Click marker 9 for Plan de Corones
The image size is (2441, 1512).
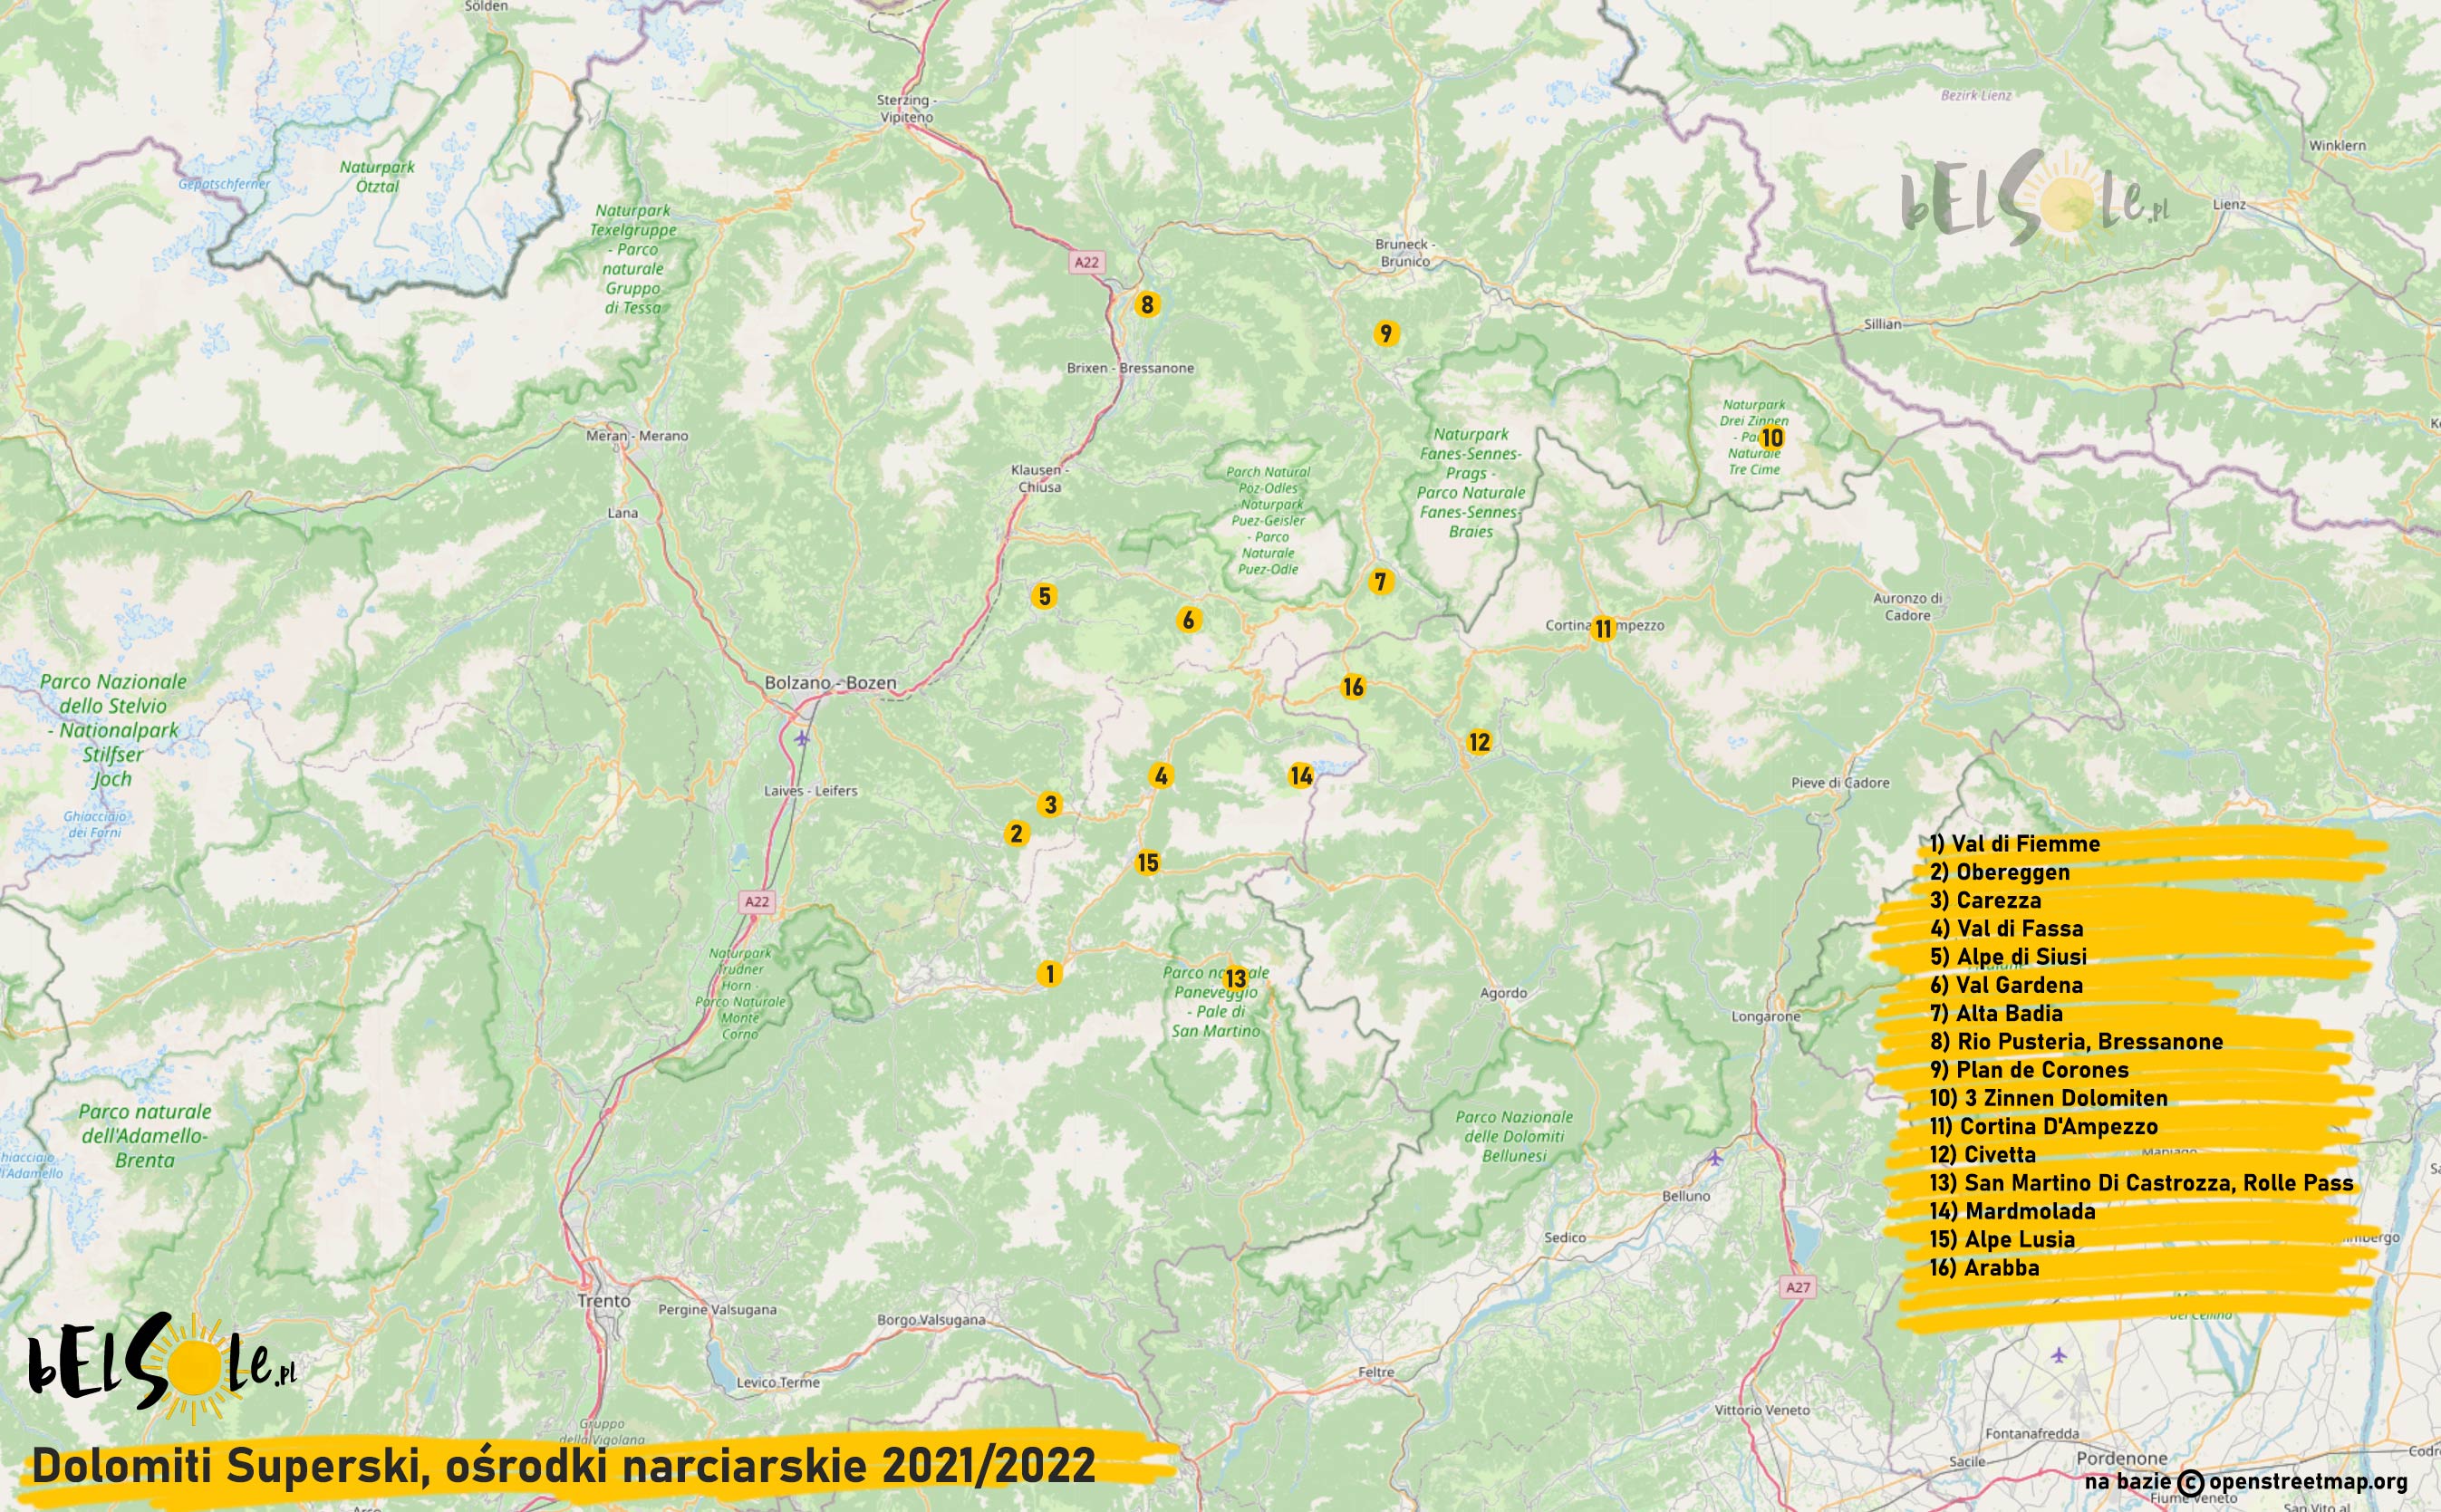click(1385, 333)
